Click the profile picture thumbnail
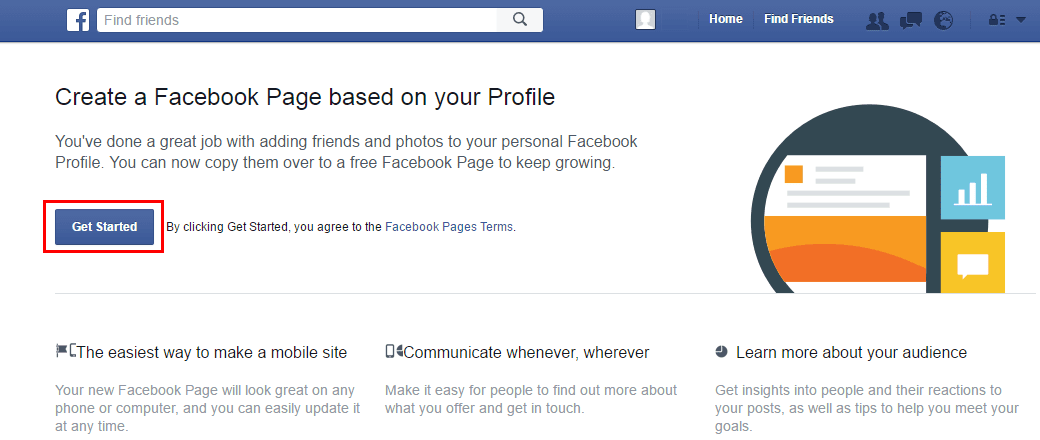Image resolution: width=1040 pixels, height=440 pixels. tap(645, 20)
